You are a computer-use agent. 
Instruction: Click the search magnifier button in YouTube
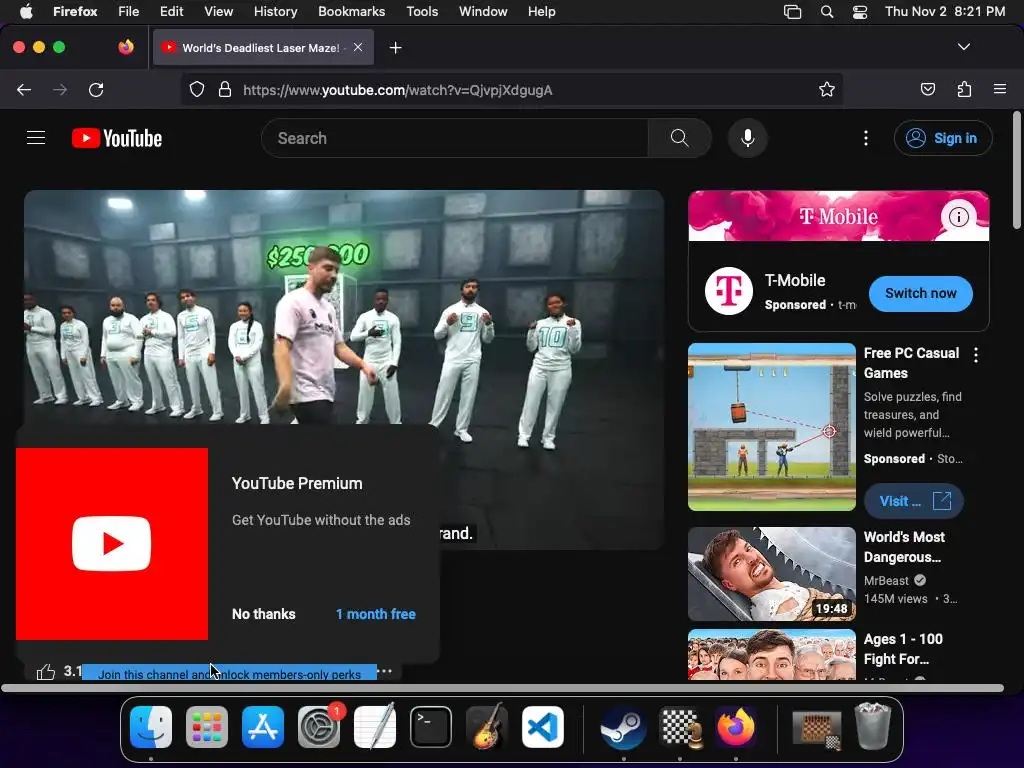[679, 138]
